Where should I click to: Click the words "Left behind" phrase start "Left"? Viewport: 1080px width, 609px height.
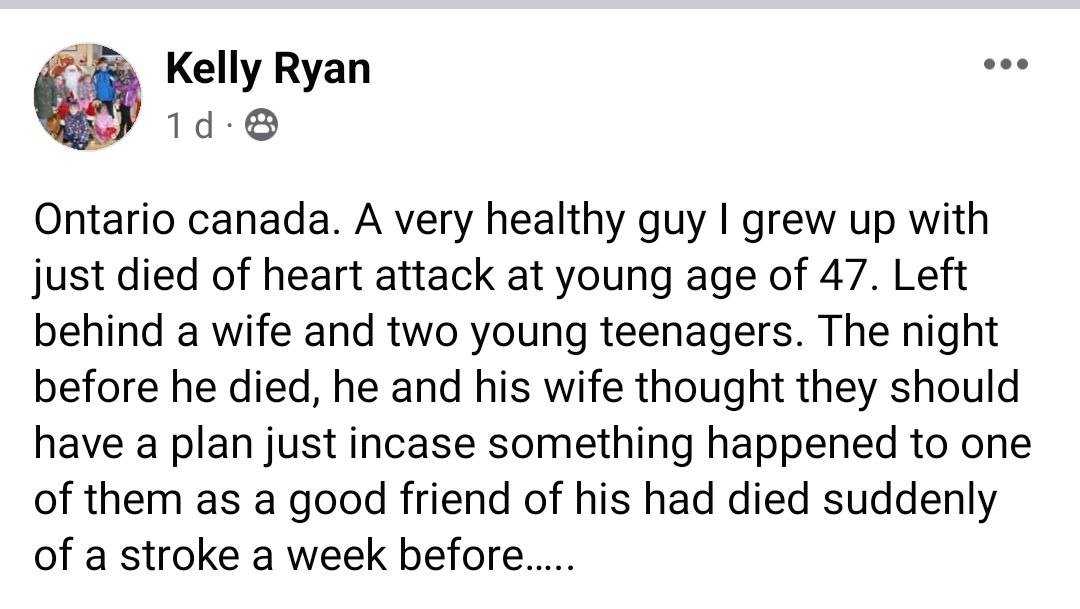[x=929, y=275]
